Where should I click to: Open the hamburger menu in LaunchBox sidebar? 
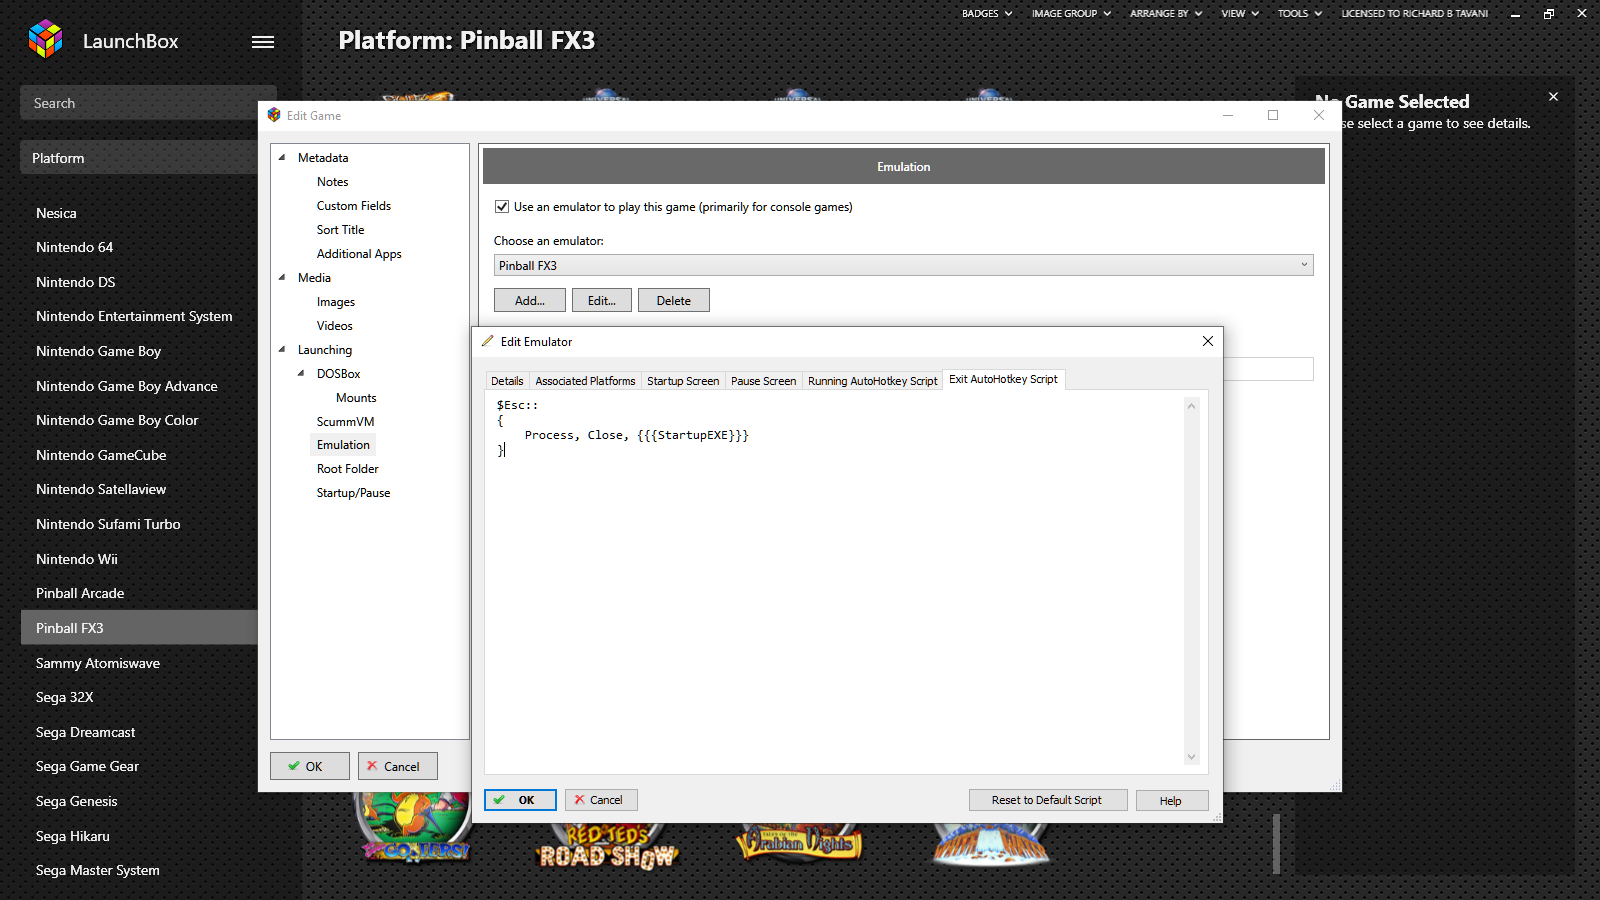click(x=263, y=42)
